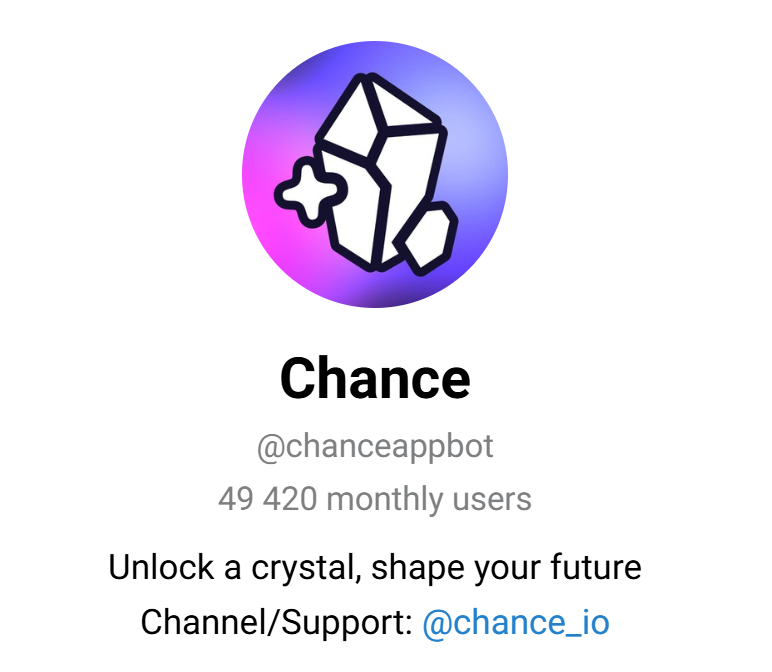Screen dimensions: 772x672
Task: Select the bold Chance bot name
Action: pyautogui.click(x=375, y=378)
